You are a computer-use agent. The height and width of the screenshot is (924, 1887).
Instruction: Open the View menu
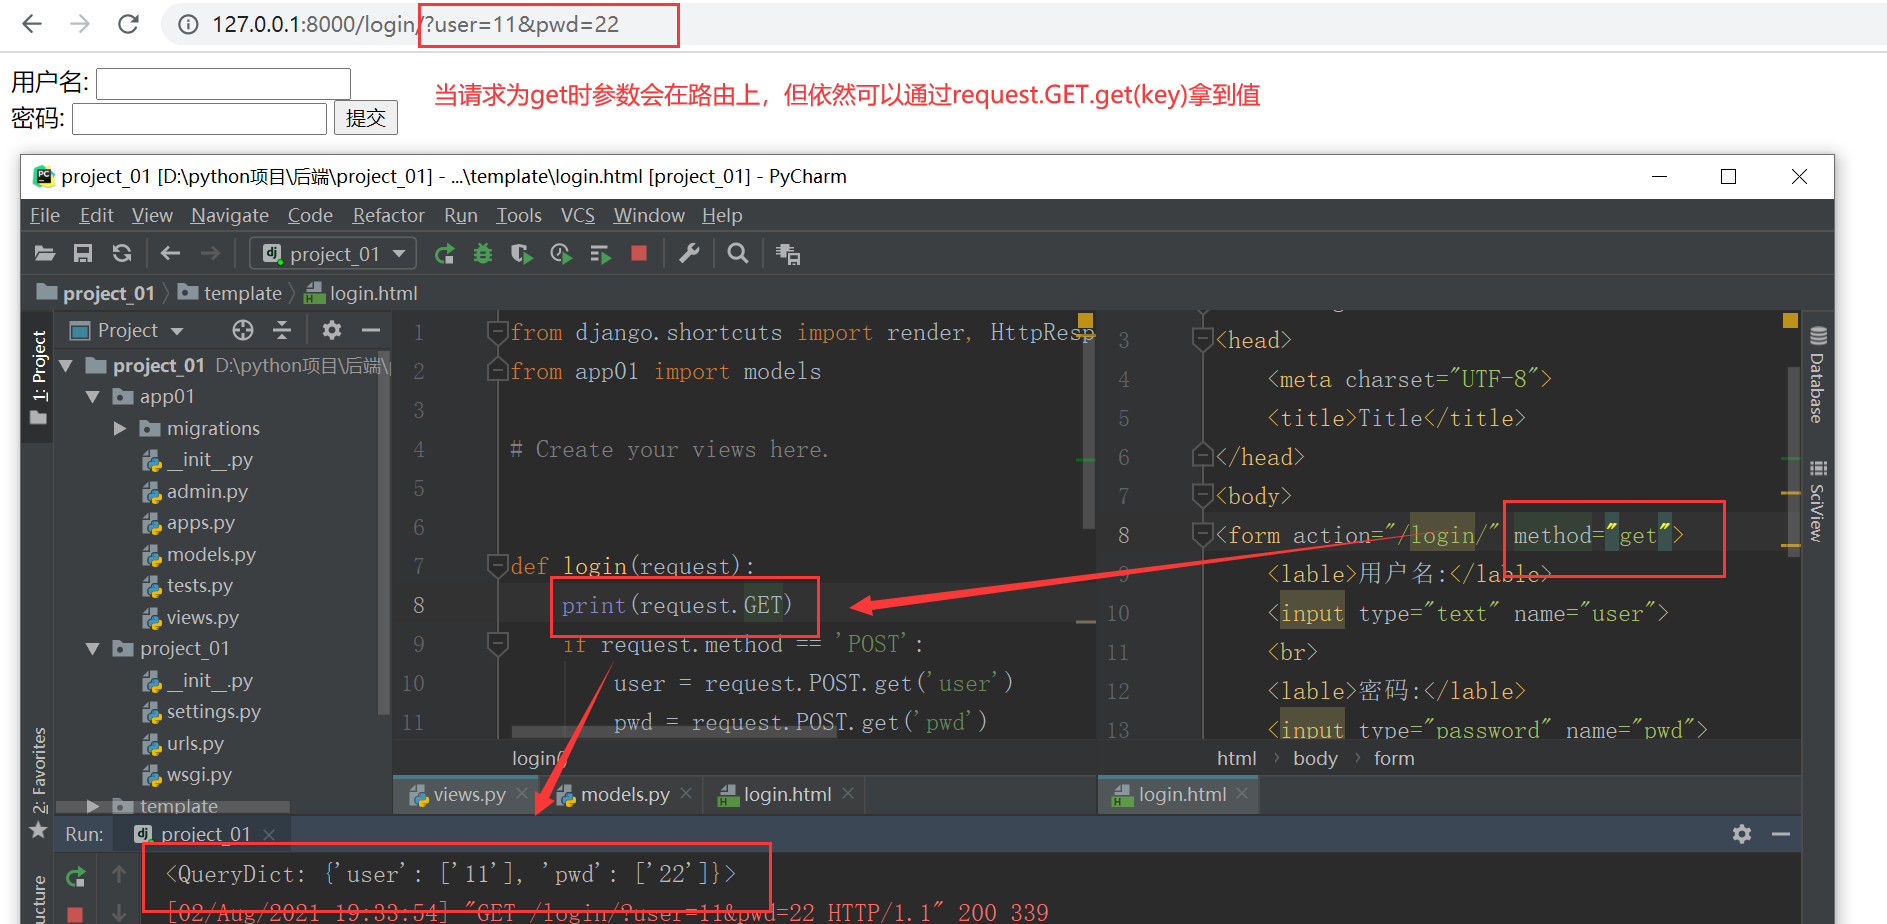click(152, 215)
